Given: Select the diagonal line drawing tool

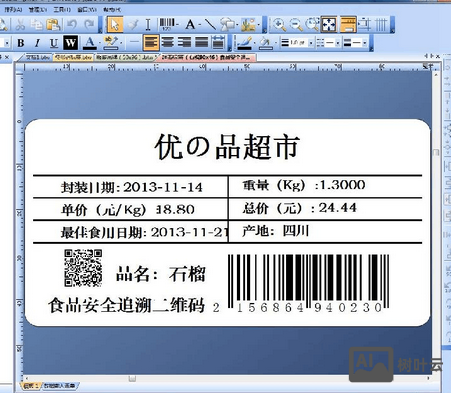Looking at the screenshot, I should click(x=210, y=25).
